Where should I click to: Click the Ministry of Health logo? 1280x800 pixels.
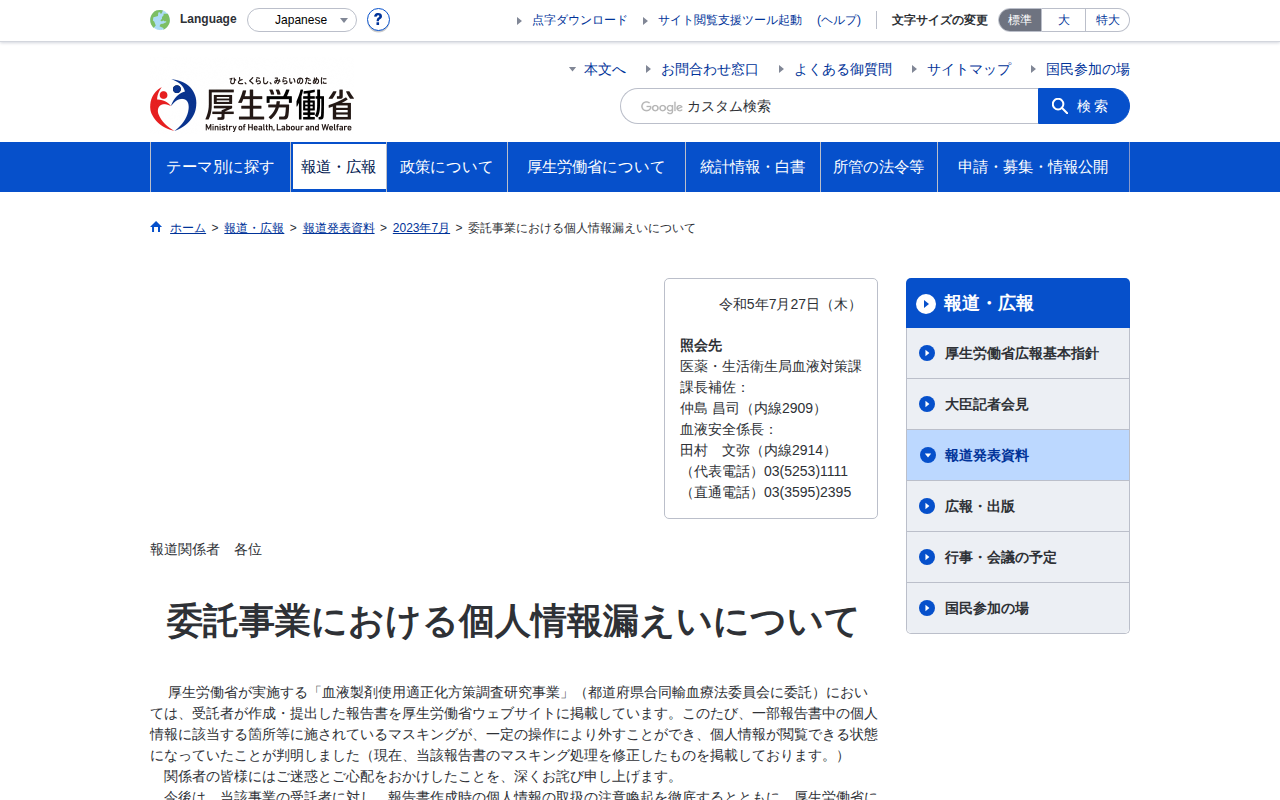click(x=252, y=104)
